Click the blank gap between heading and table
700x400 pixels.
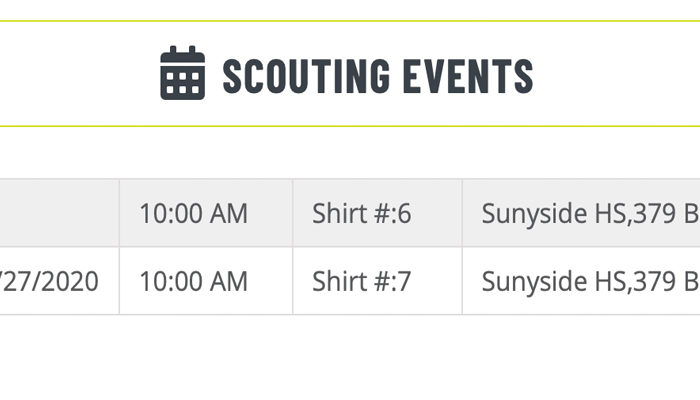(350, 153)
